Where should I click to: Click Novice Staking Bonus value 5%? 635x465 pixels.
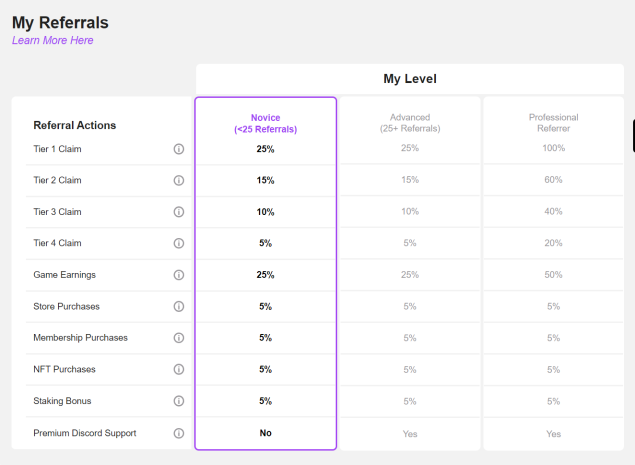click(265, 401)
